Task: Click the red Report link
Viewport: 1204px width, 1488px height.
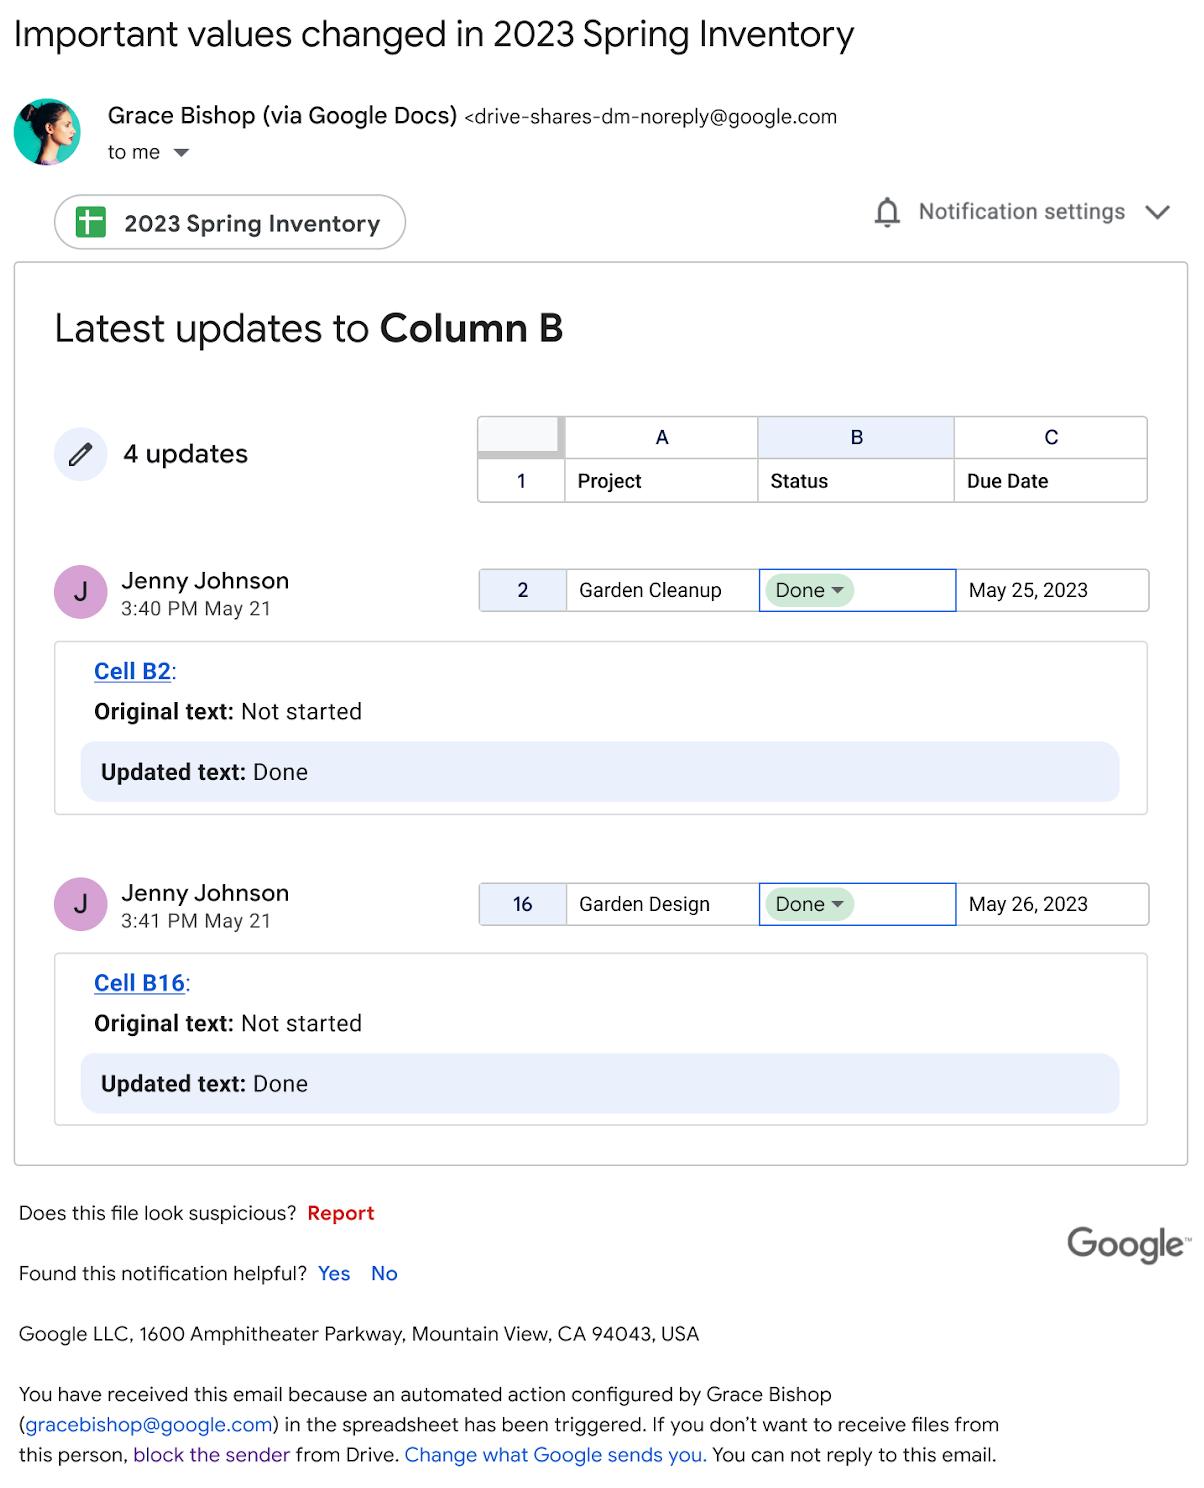Action: point(340,1213)
